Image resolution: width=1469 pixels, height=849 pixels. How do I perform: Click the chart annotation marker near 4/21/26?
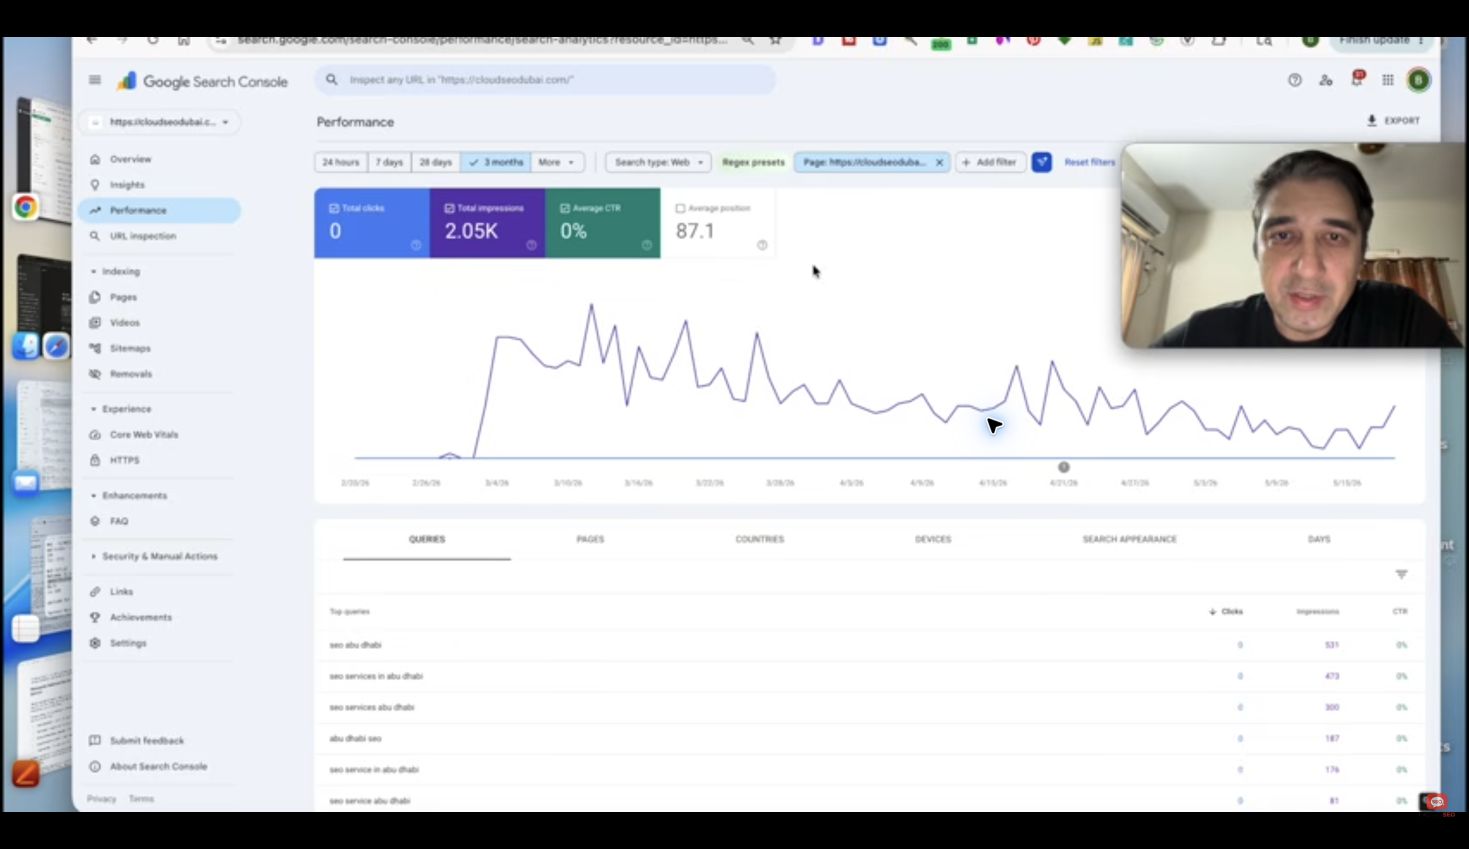pyautogui.click(x=1064, y=467)
